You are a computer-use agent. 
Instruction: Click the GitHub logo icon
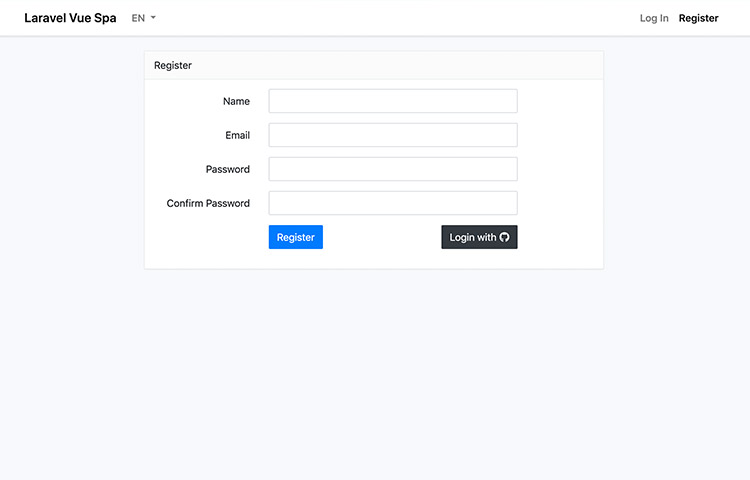pos(504,238)
